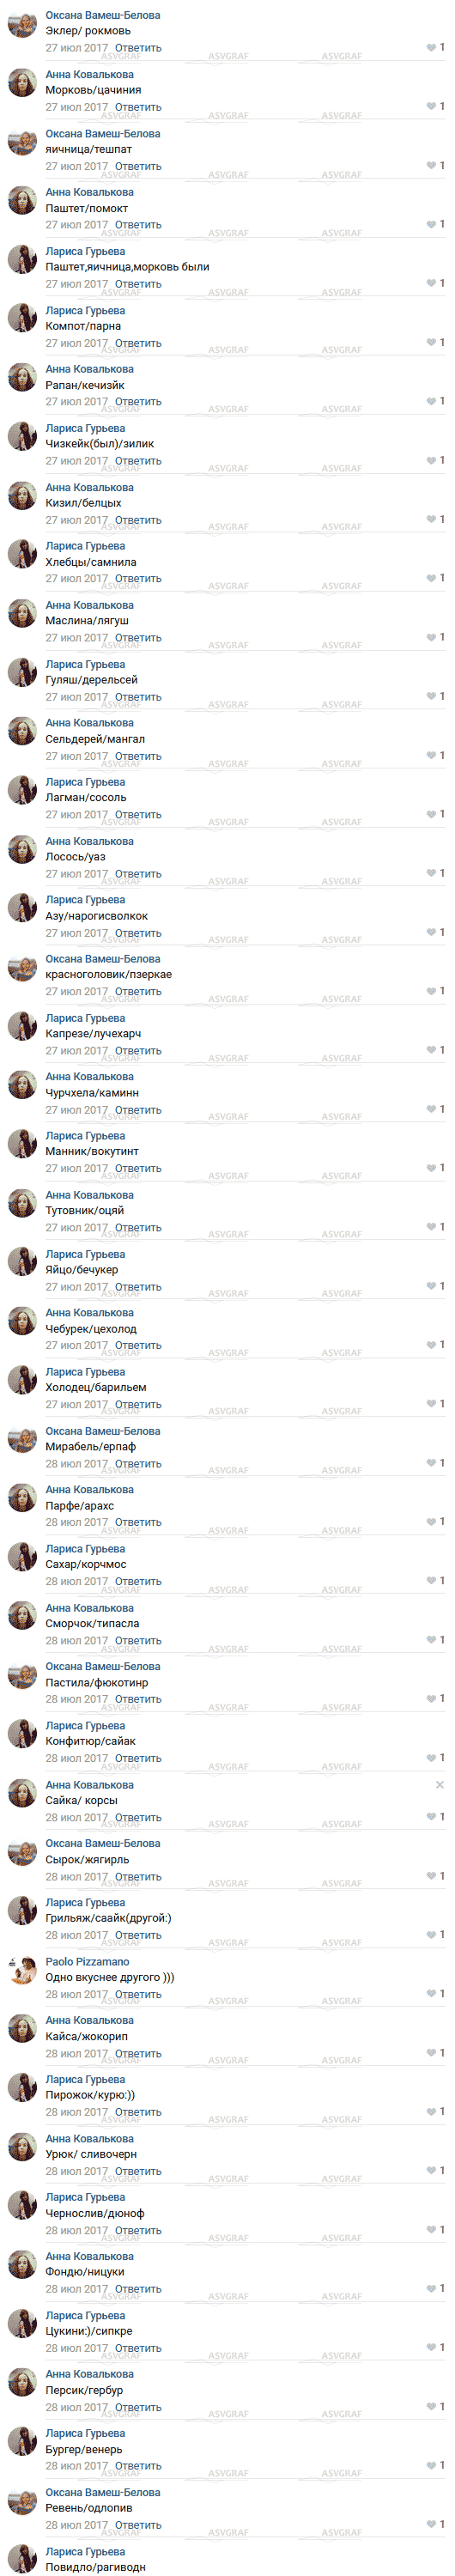Screen dimensions: 455x2576
Task: Reply to the comment "Фондю/ницуки"
Action: click(138, 2289)
